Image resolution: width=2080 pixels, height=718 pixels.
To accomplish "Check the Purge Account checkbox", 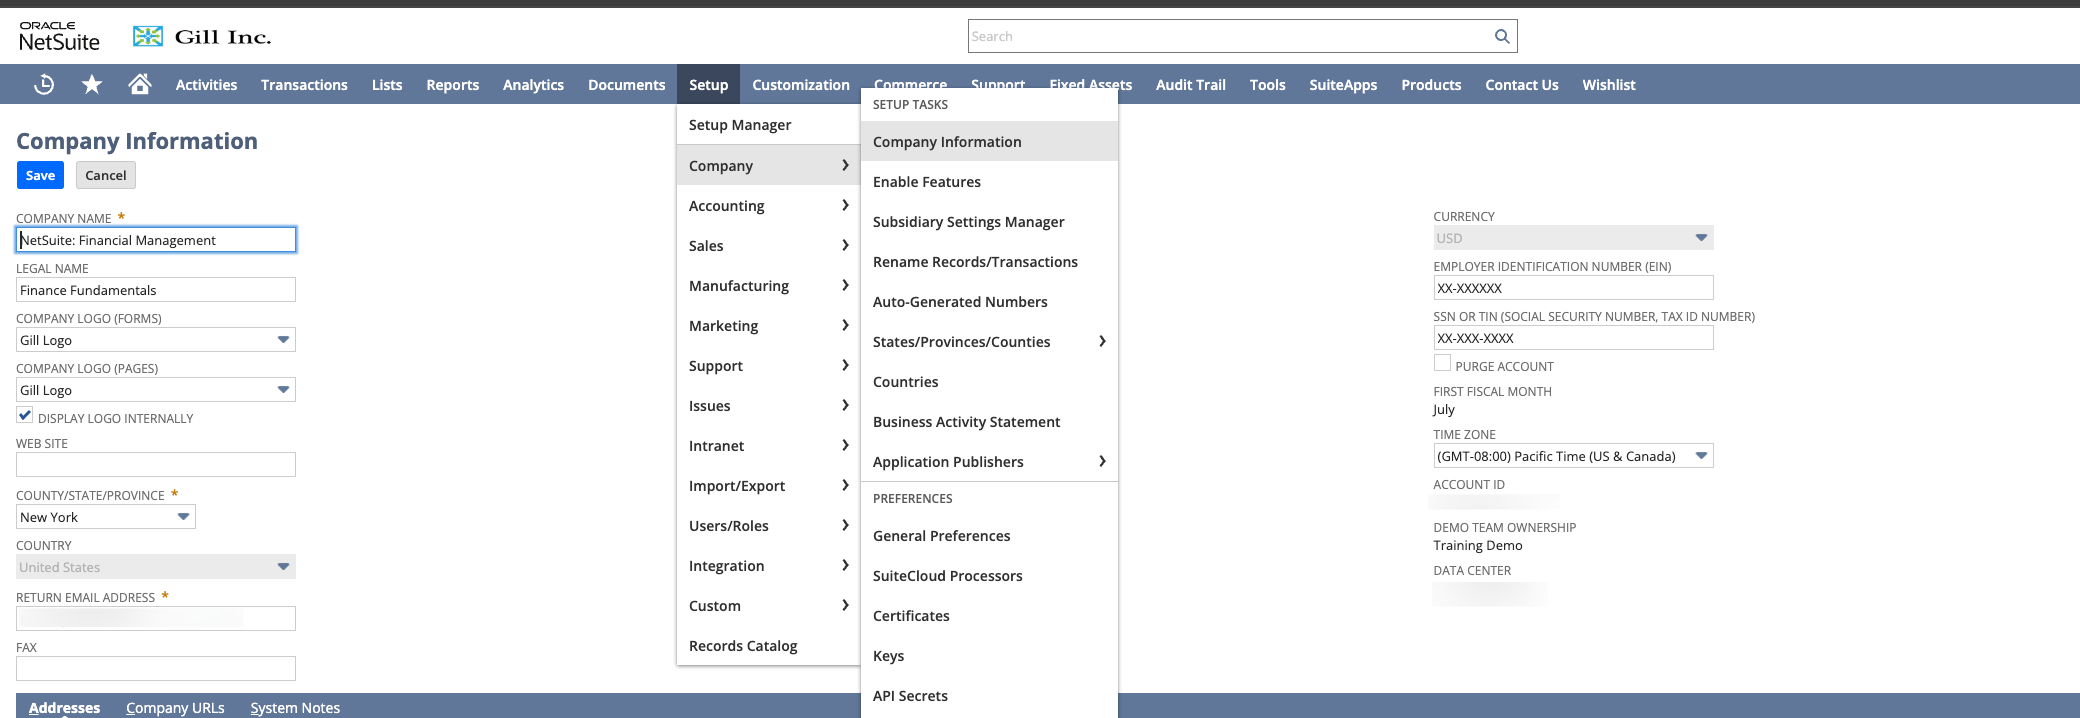I will click(1442, 363).
